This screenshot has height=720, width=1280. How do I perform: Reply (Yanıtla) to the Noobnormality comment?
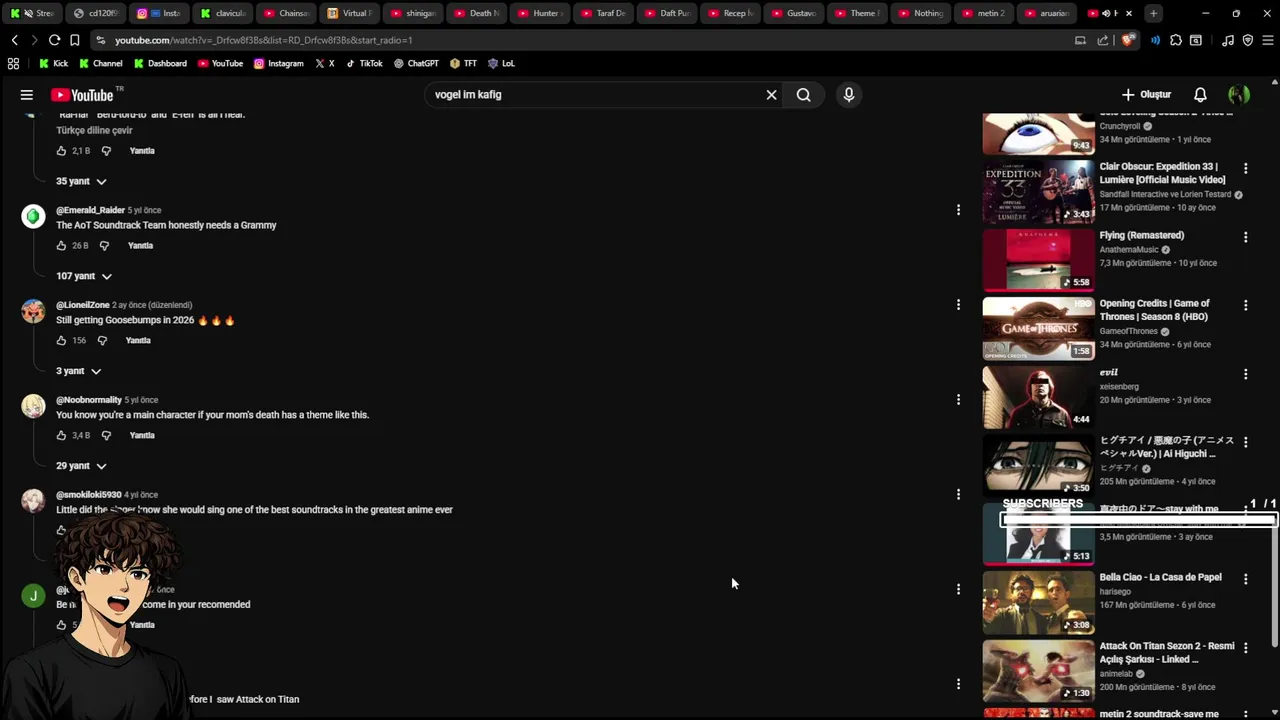142,436
